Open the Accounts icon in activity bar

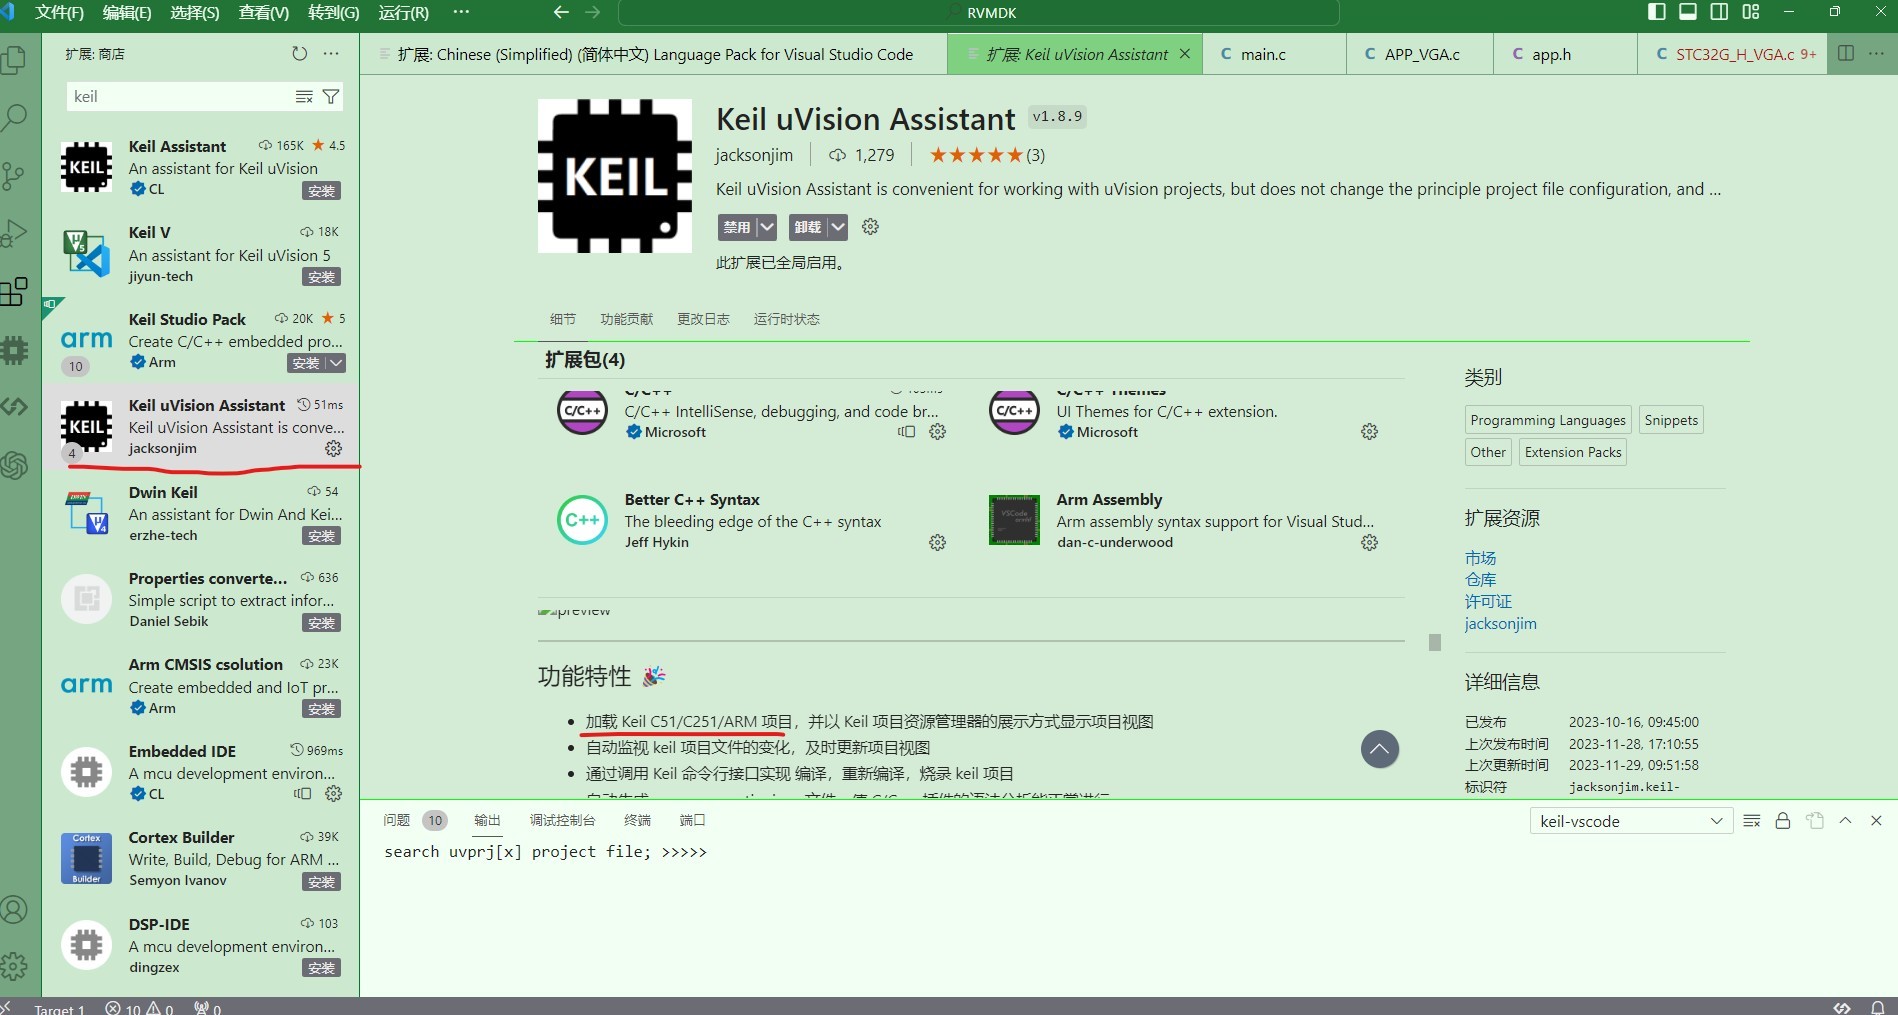coord(15,909)
